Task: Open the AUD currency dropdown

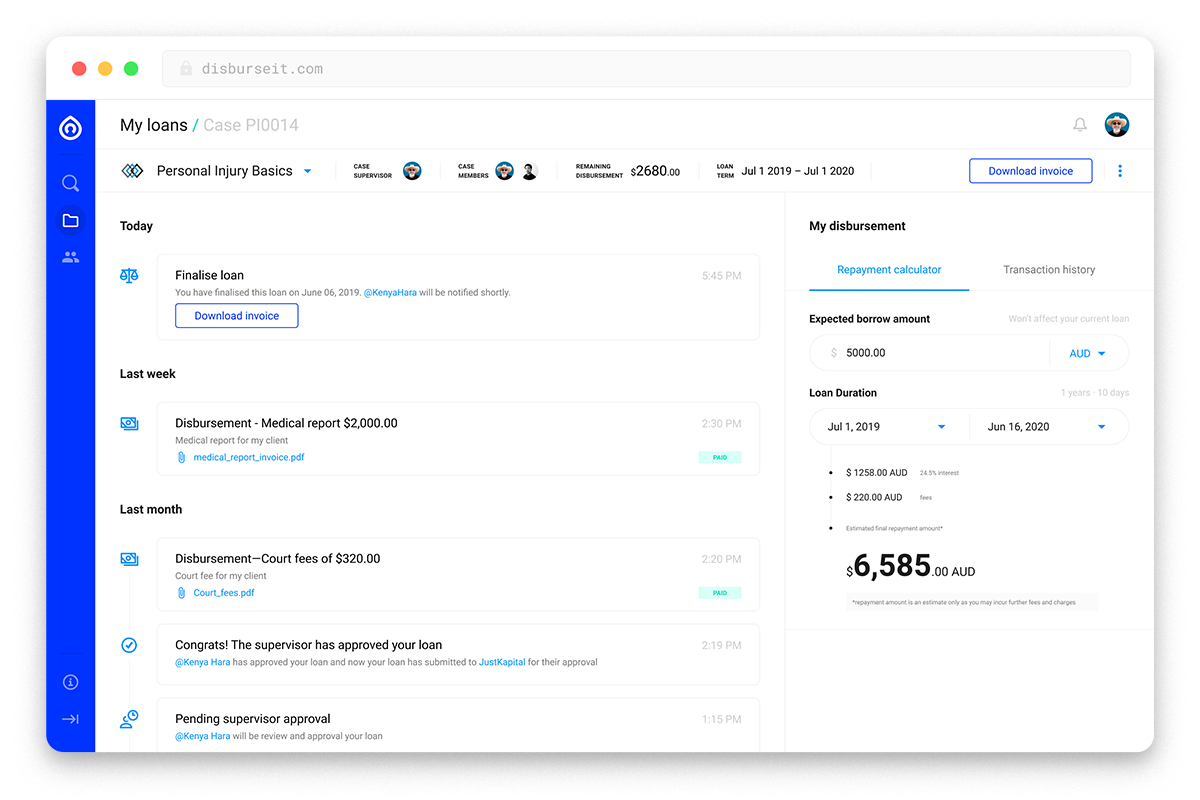Action: pos(1087,353)
